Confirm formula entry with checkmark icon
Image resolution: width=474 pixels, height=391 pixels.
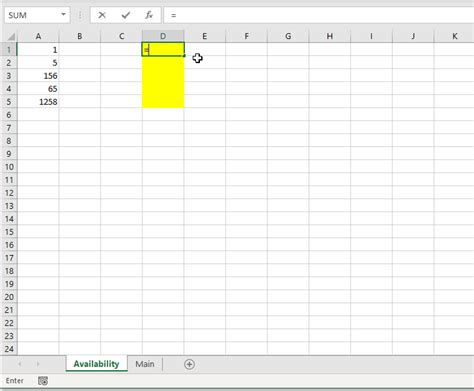click(x=126, y=15)
